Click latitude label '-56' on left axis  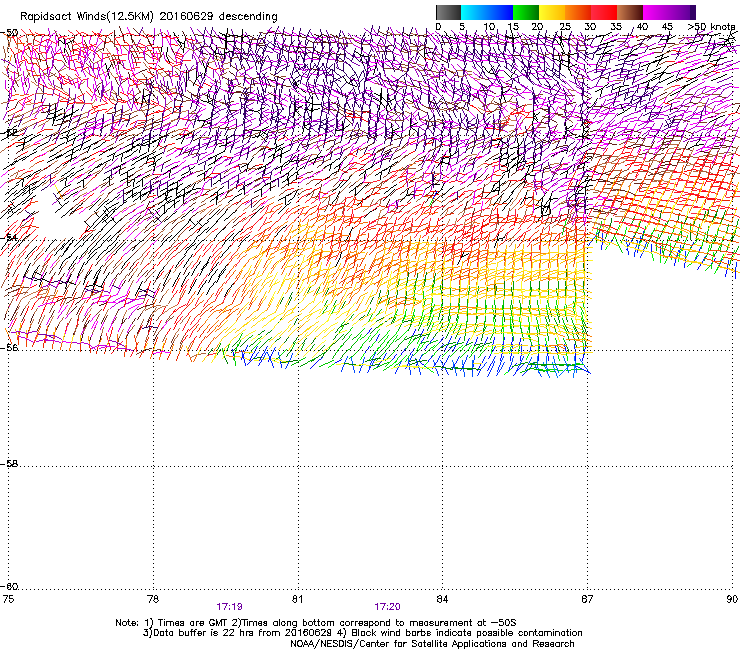[9, 347]
